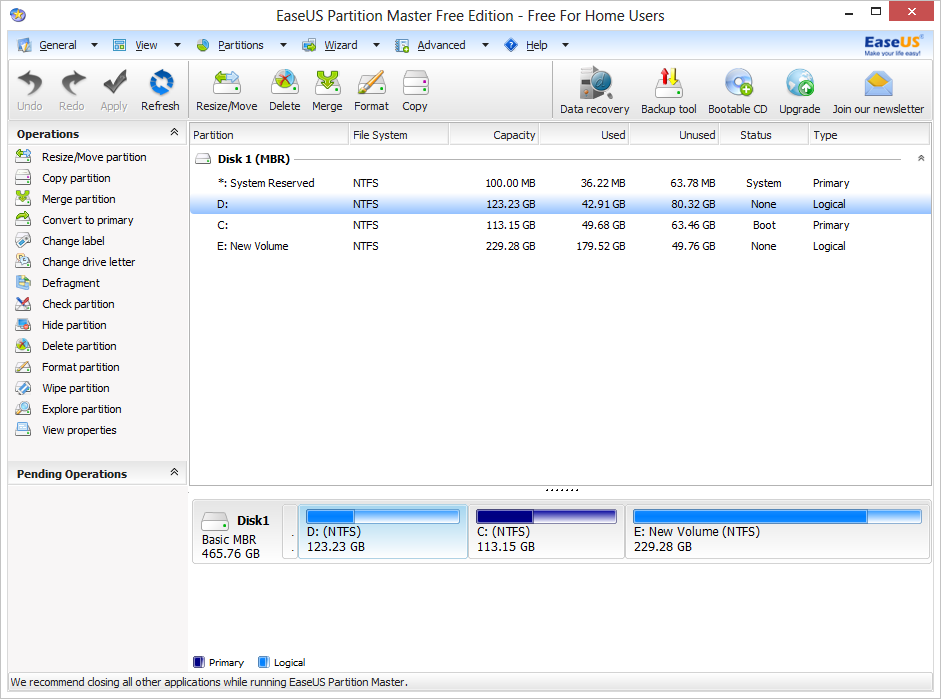The image size is (941, 699).
Task: Open the Help menu
Action: [537, 45]
